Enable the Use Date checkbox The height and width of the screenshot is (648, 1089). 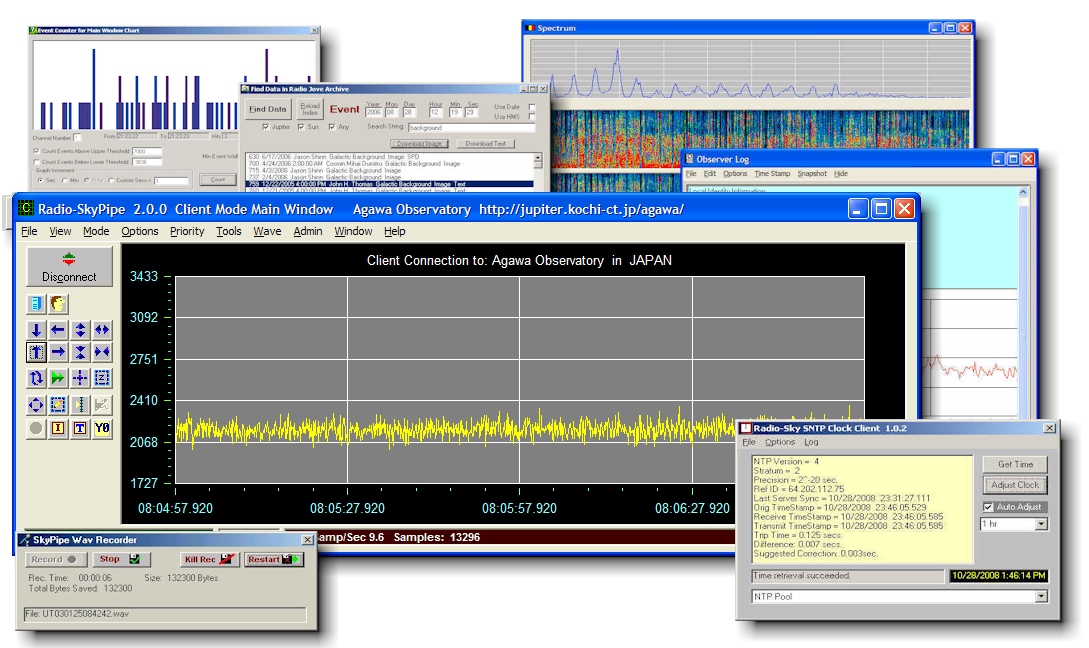(532, 107)
